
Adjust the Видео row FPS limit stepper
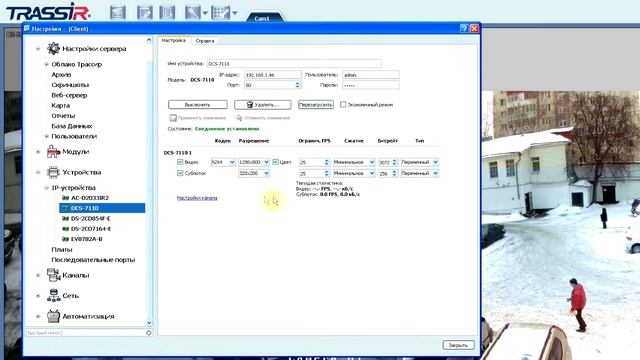click(327, 162)
